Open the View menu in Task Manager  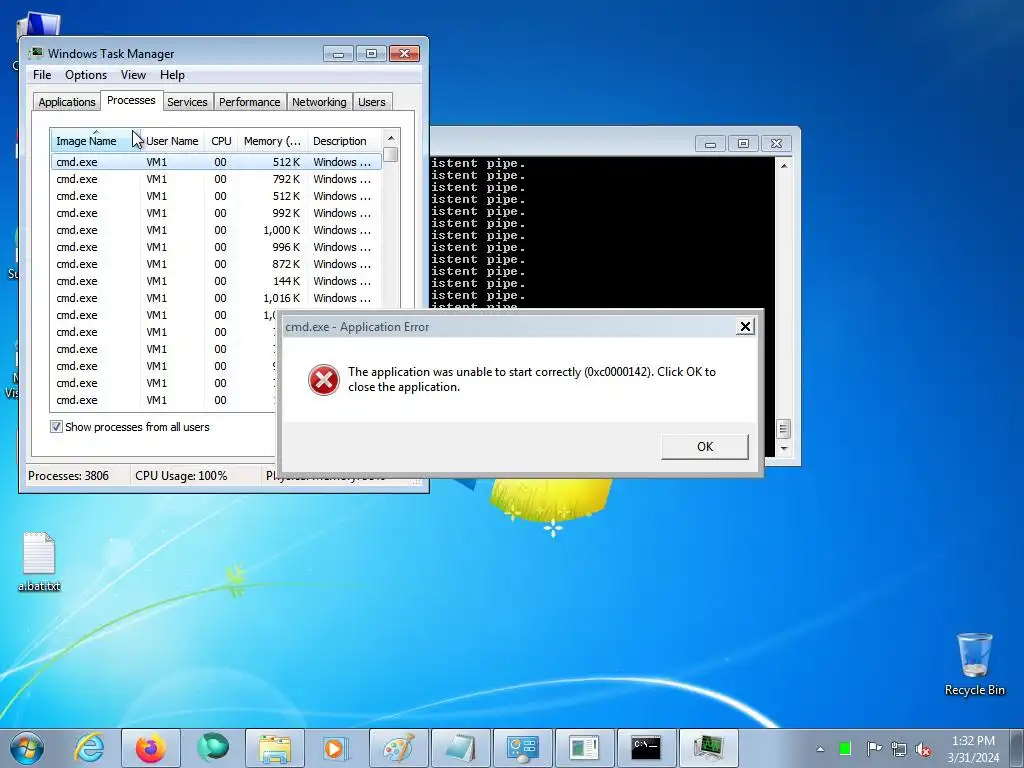[x=133, y=75]
